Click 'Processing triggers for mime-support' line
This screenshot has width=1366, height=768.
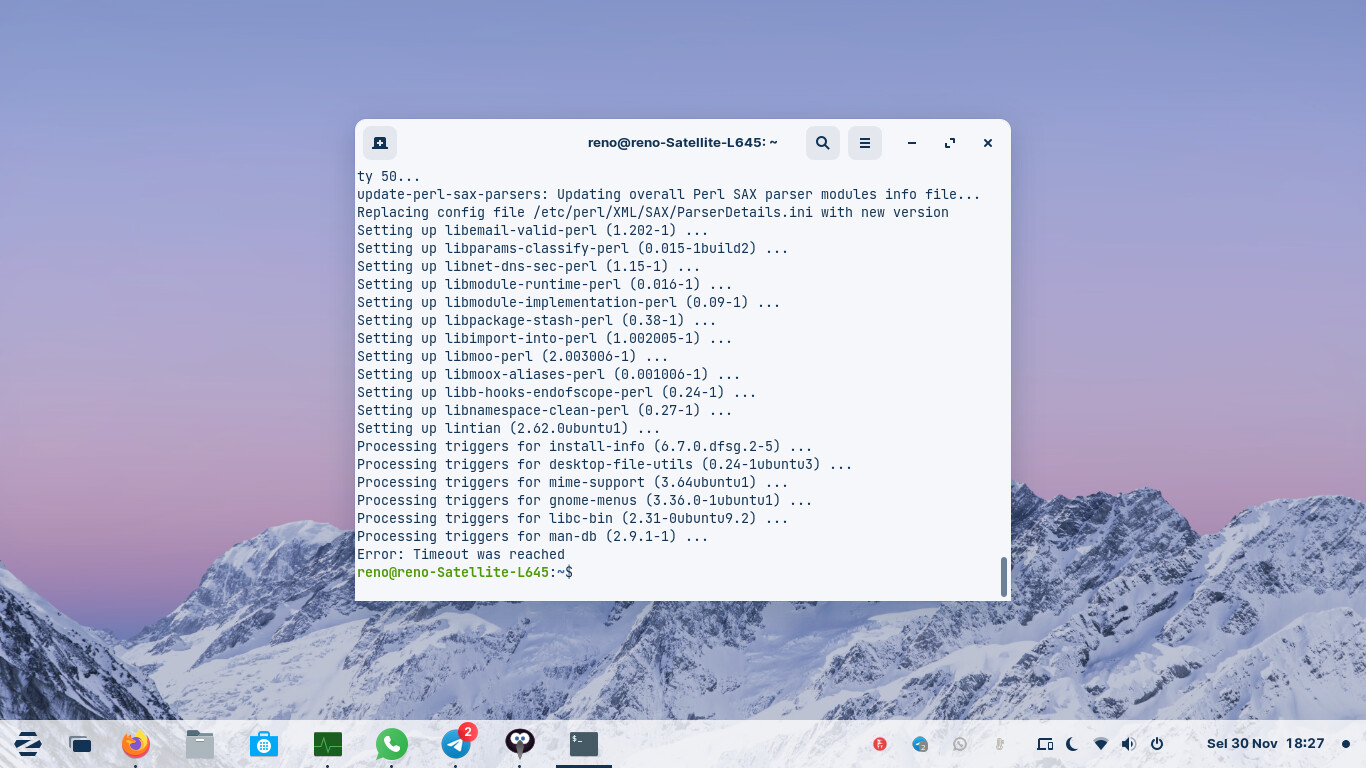572,482
